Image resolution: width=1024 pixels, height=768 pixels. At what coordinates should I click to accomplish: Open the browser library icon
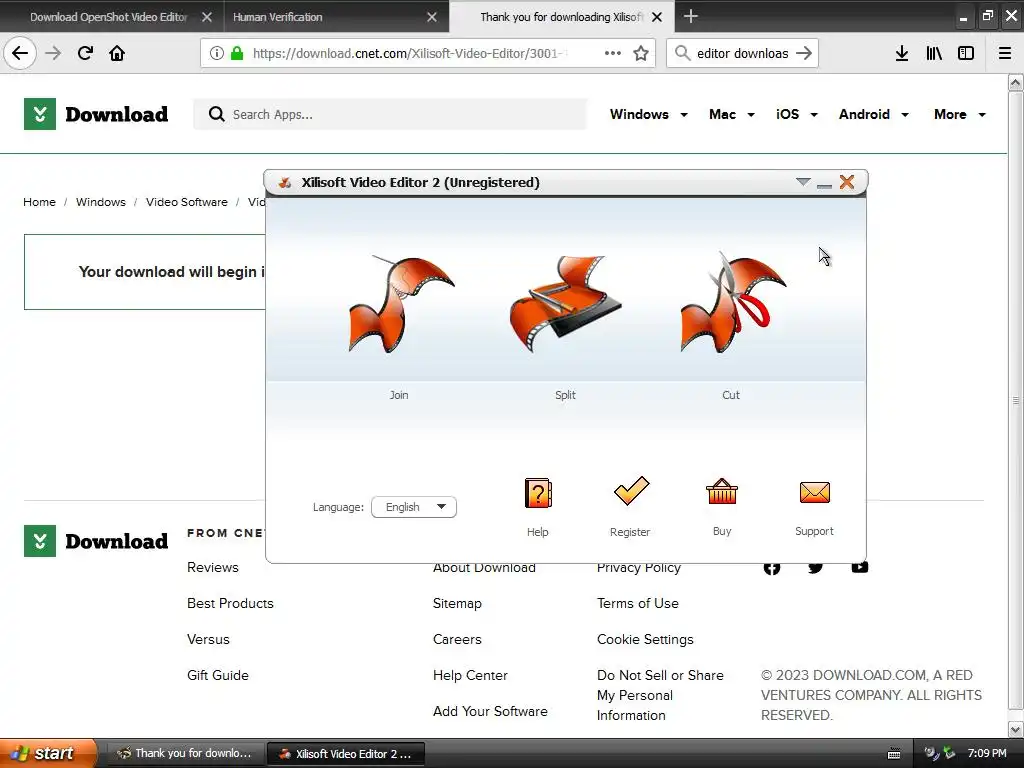pos(934,53)
